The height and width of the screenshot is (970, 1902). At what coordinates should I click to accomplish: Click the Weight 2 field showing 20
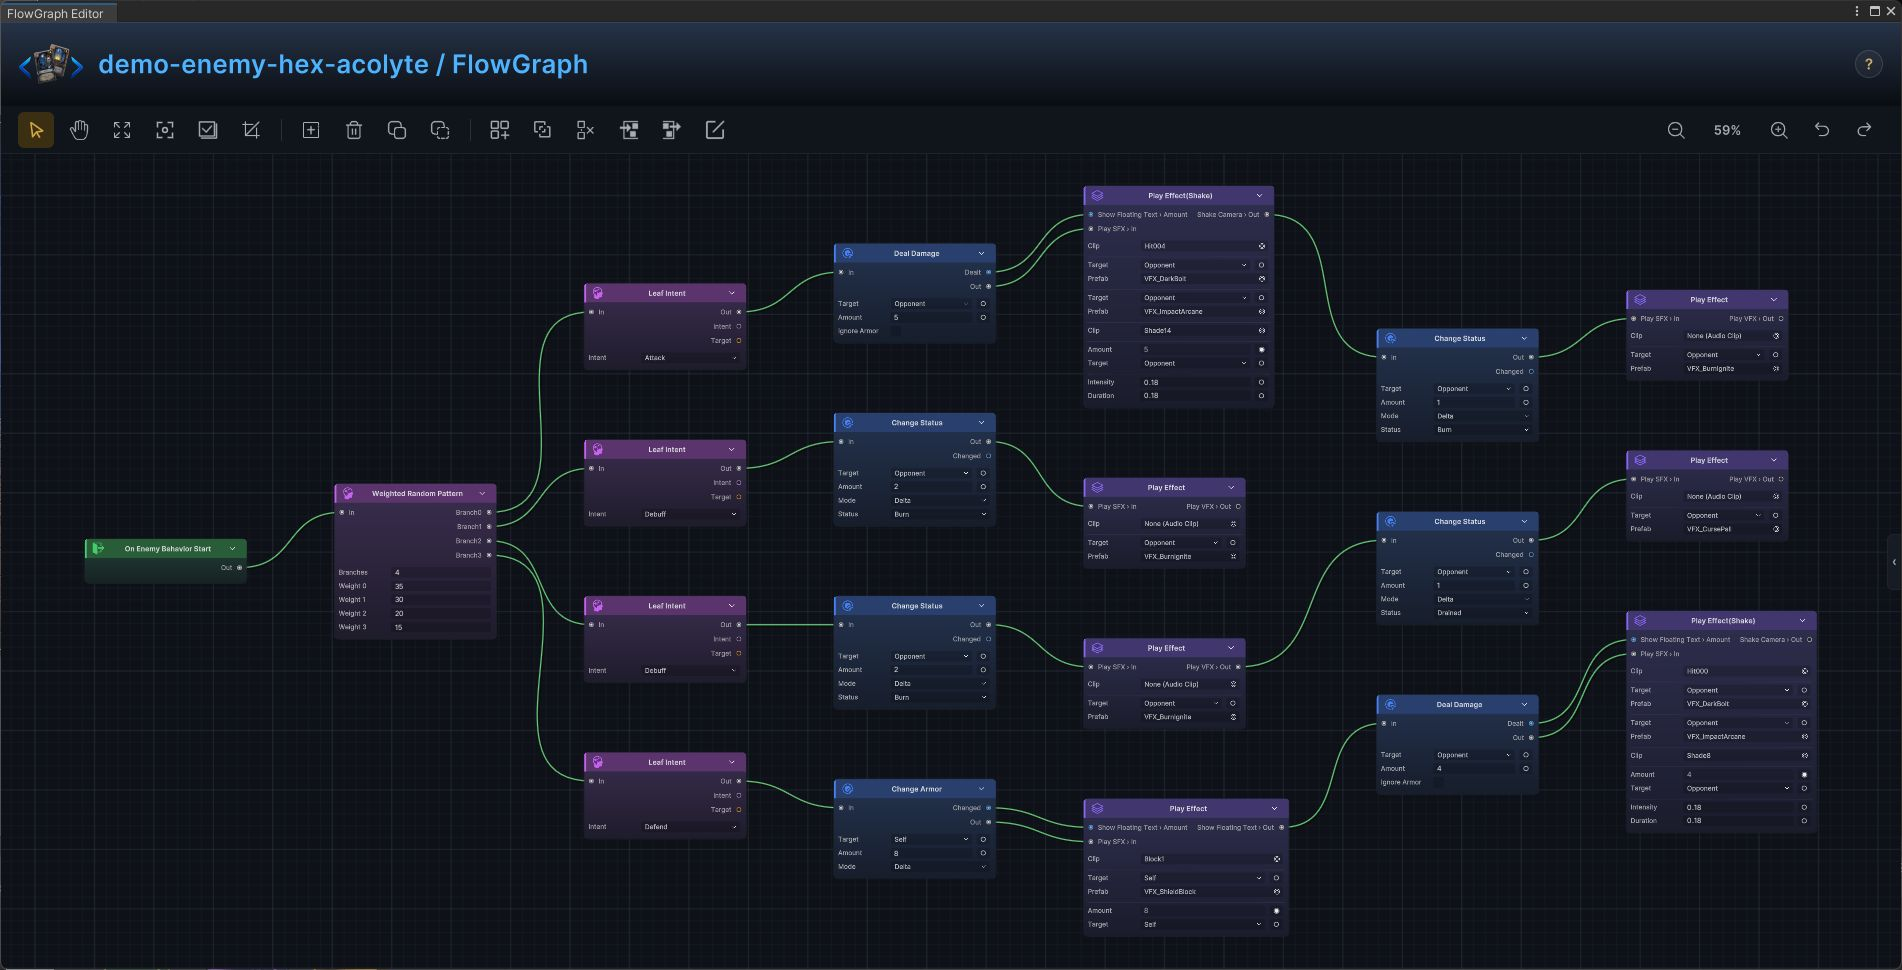pyautogui.click(x=441, y=614)
